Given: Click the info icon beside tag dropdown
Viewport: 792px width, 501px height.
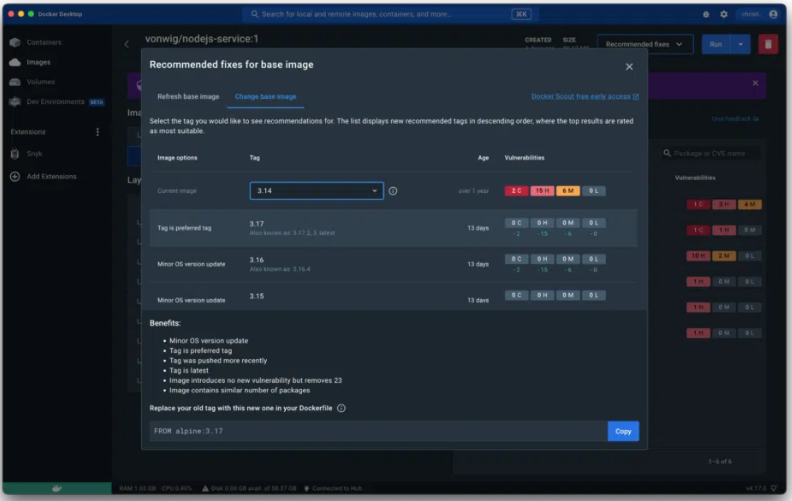Looking at the screenshot, I should coord(392,191).
